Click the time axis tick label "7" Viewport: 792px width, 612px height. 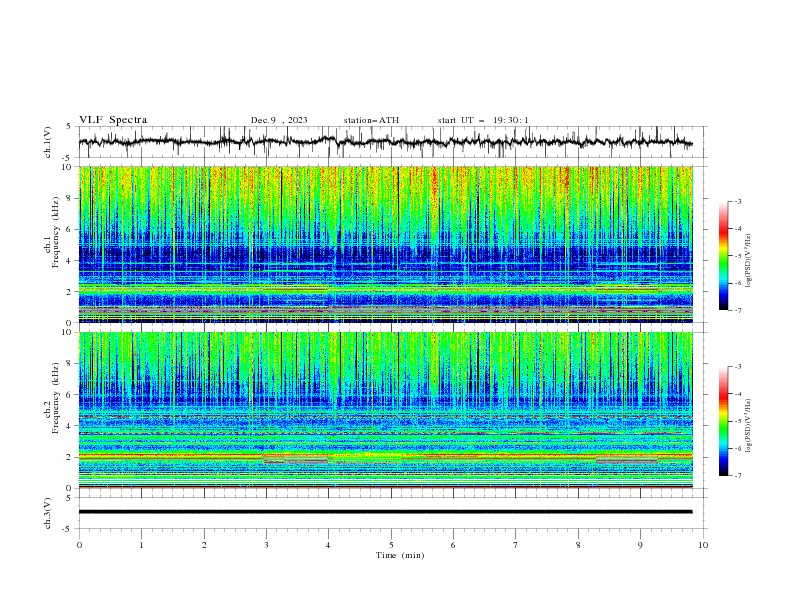click(x=516, y=545)
